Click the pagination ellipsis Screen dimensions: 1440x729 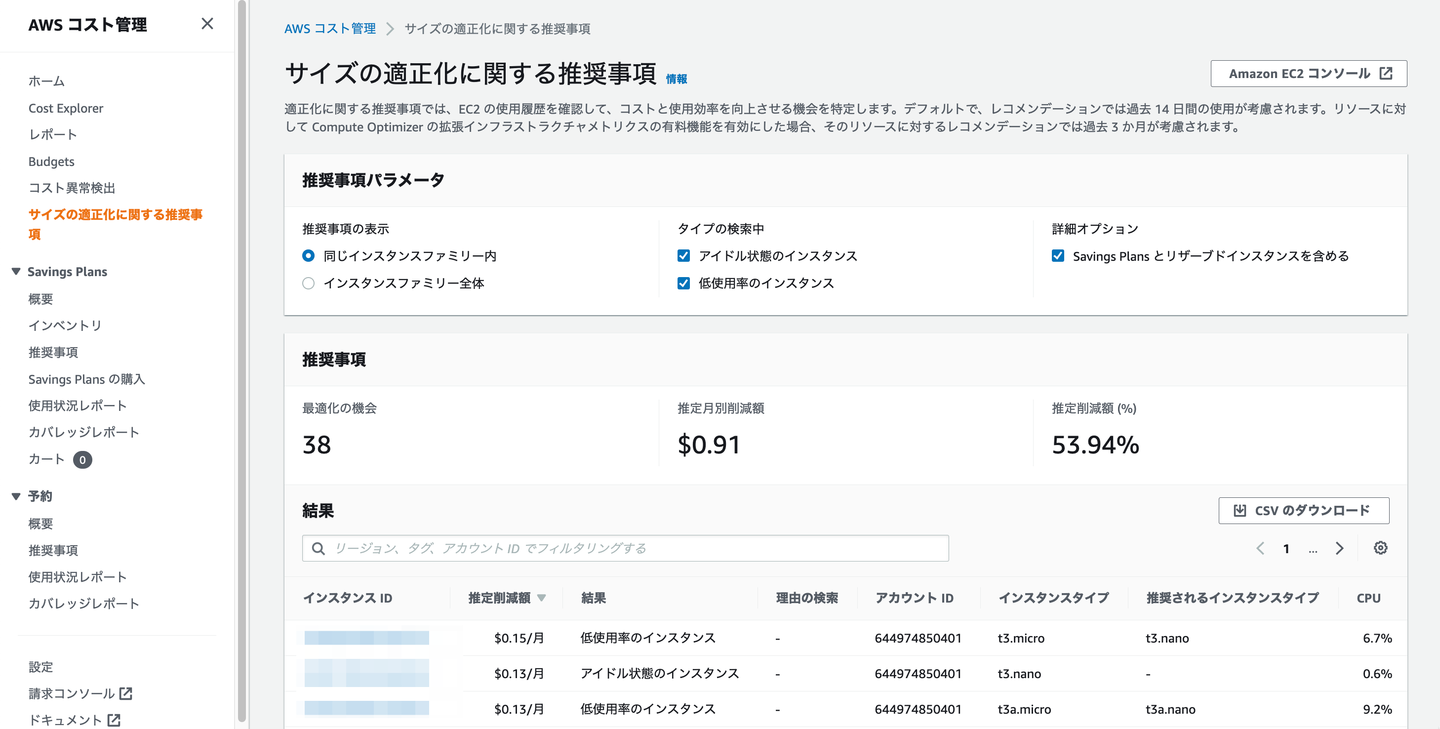point(1313,549)
